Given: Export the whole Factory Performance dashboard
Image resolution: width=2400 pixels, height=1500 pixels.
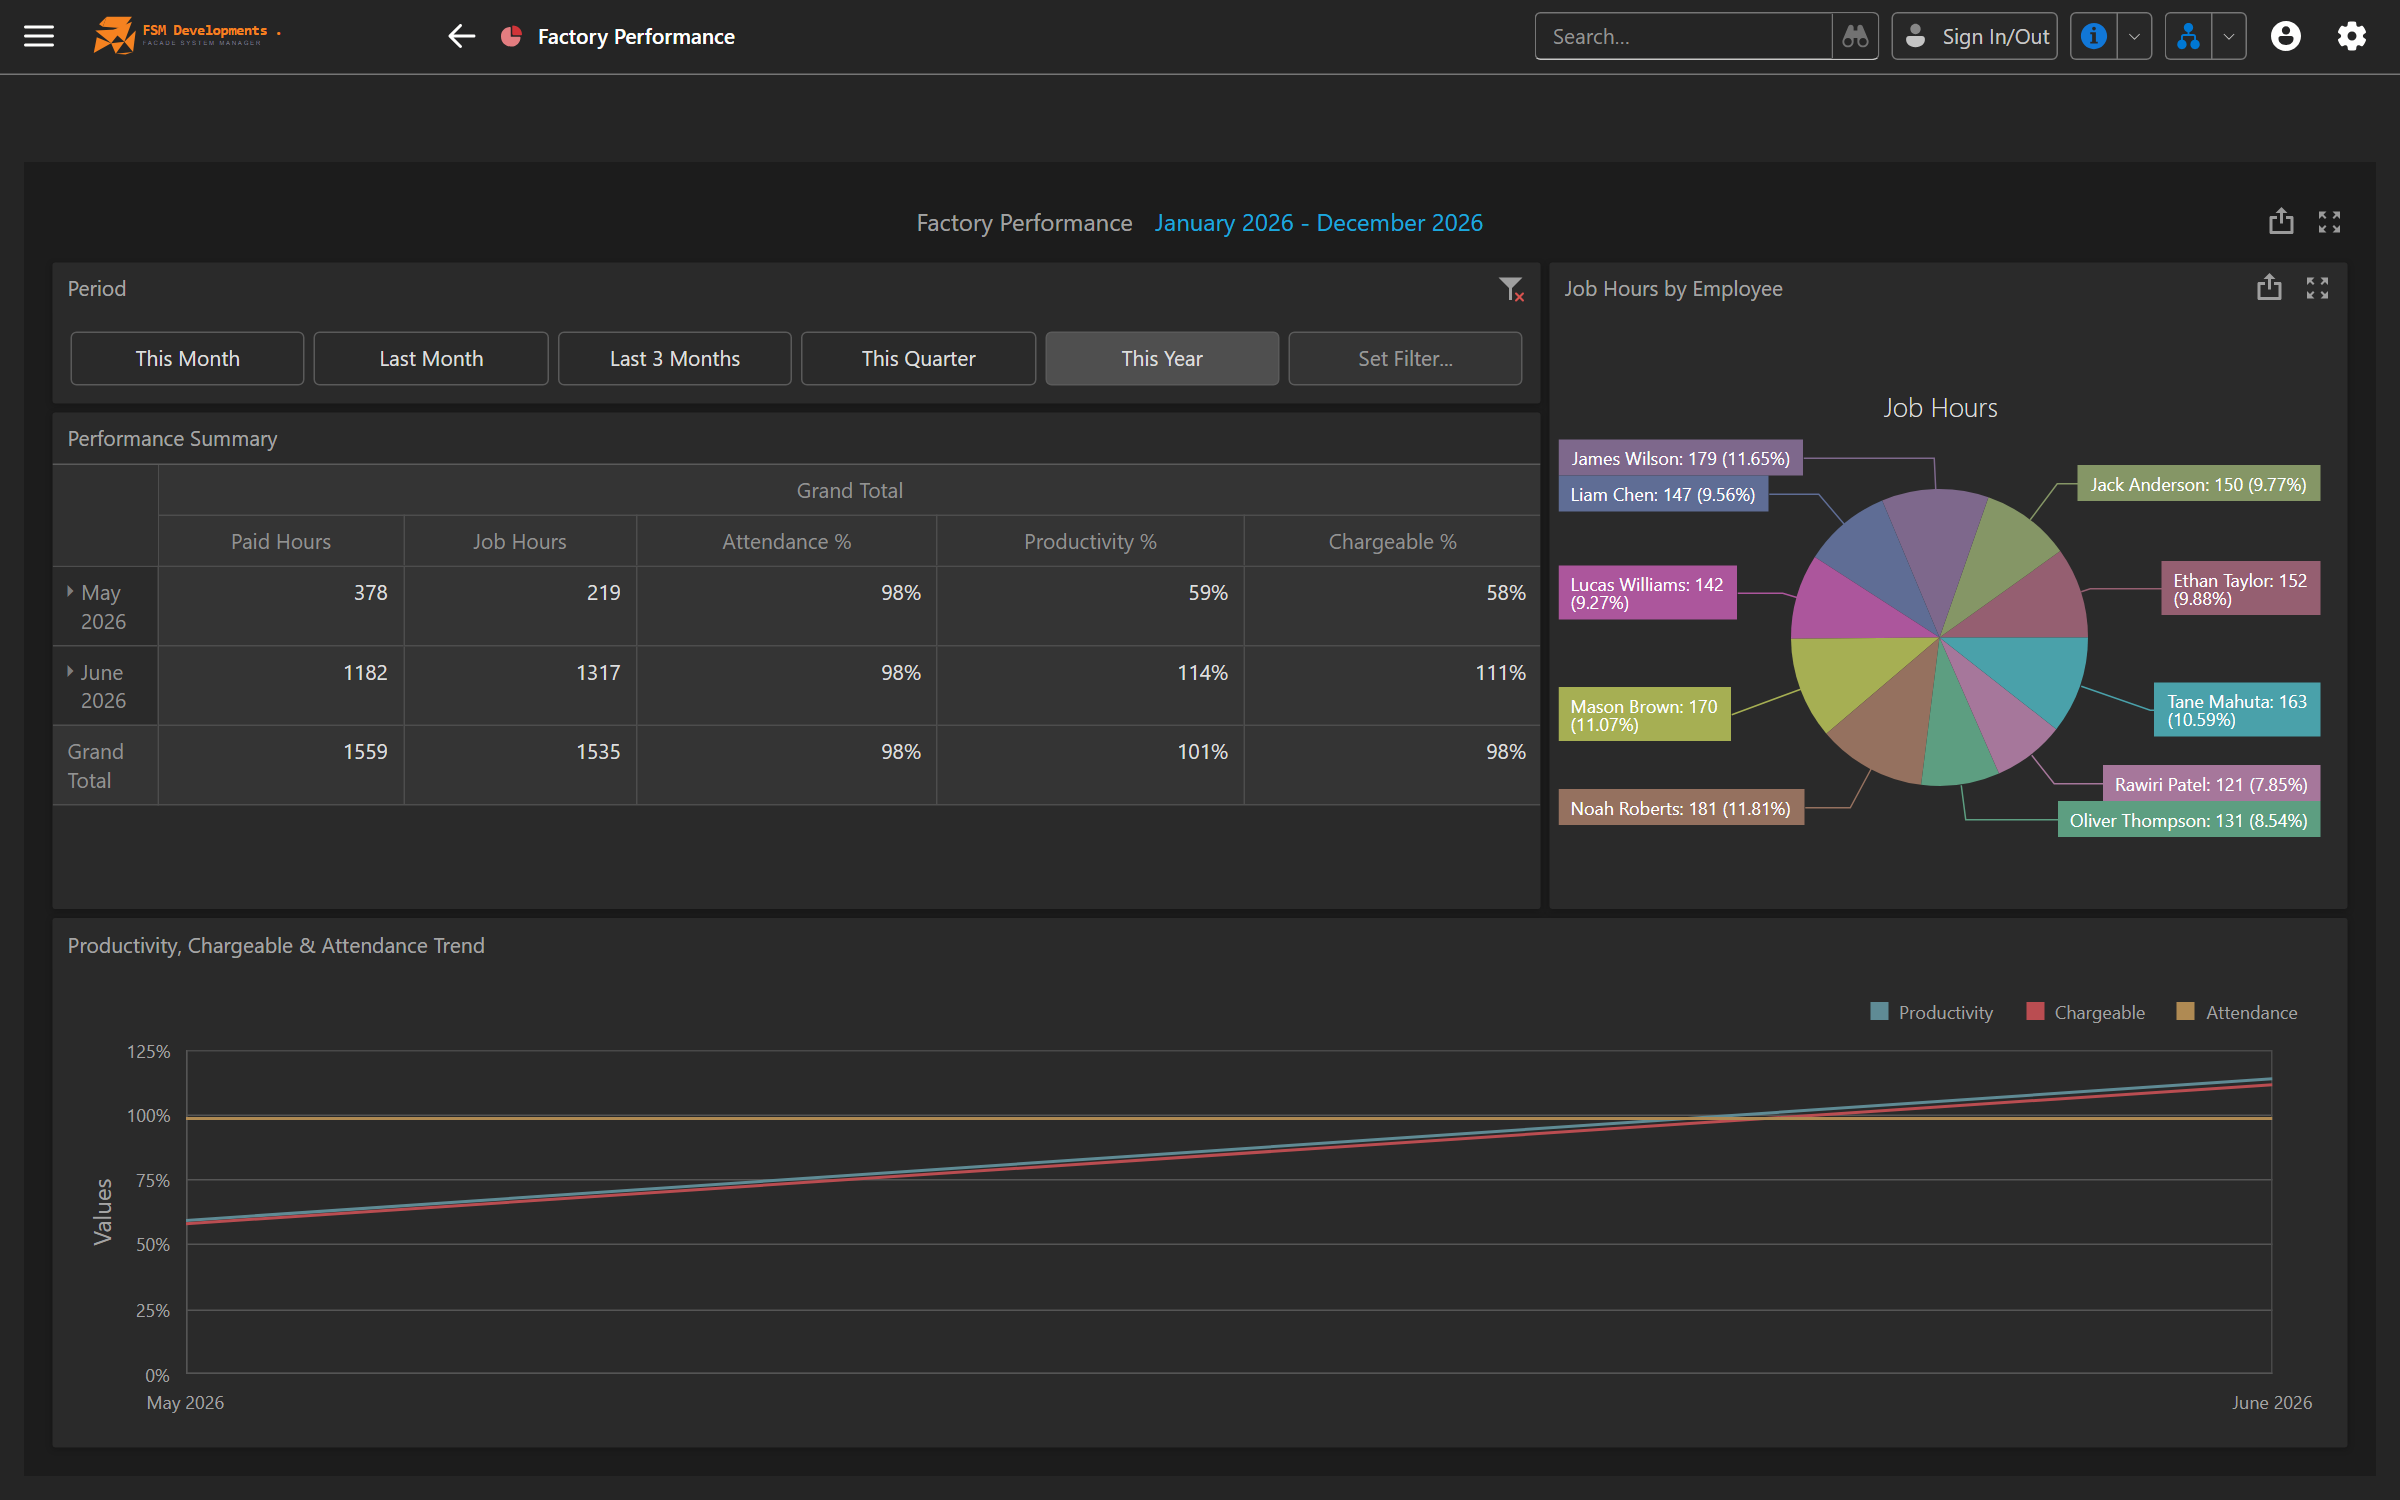Looking at the screenshot, I should 2281,221.
